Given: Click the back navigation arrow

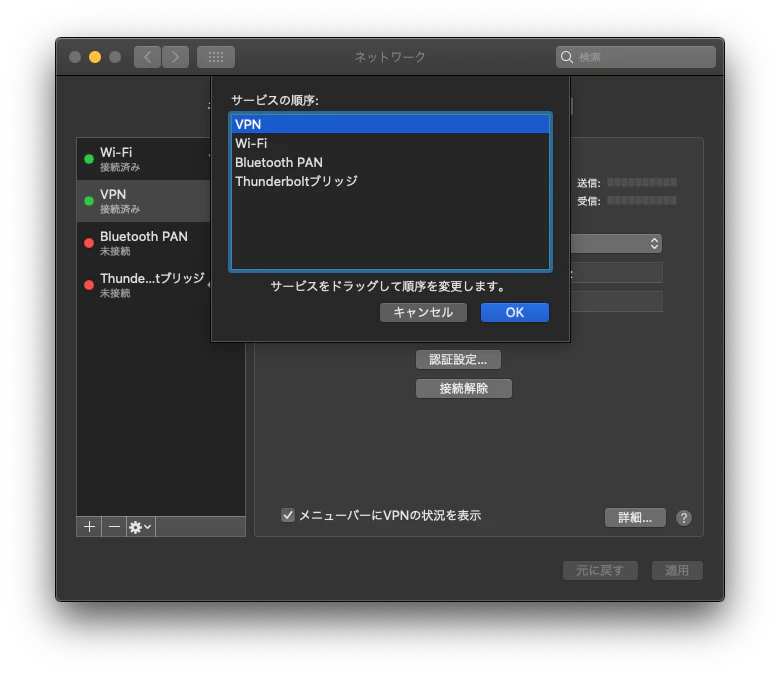Looking at the screenshot, I should click(147, 57).
